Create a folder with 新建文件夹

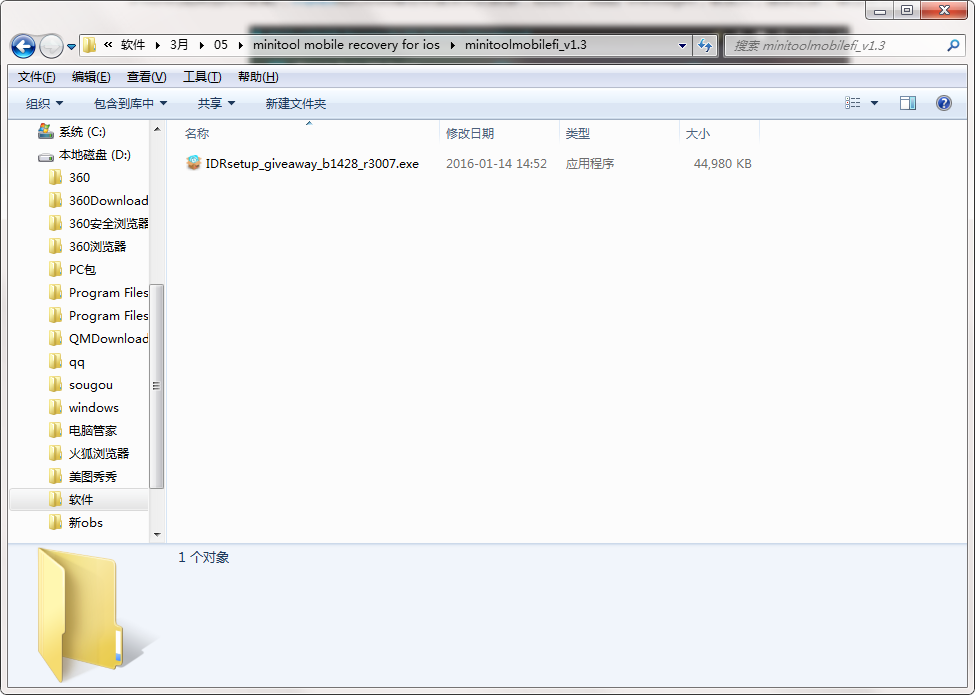pos(295,103)
